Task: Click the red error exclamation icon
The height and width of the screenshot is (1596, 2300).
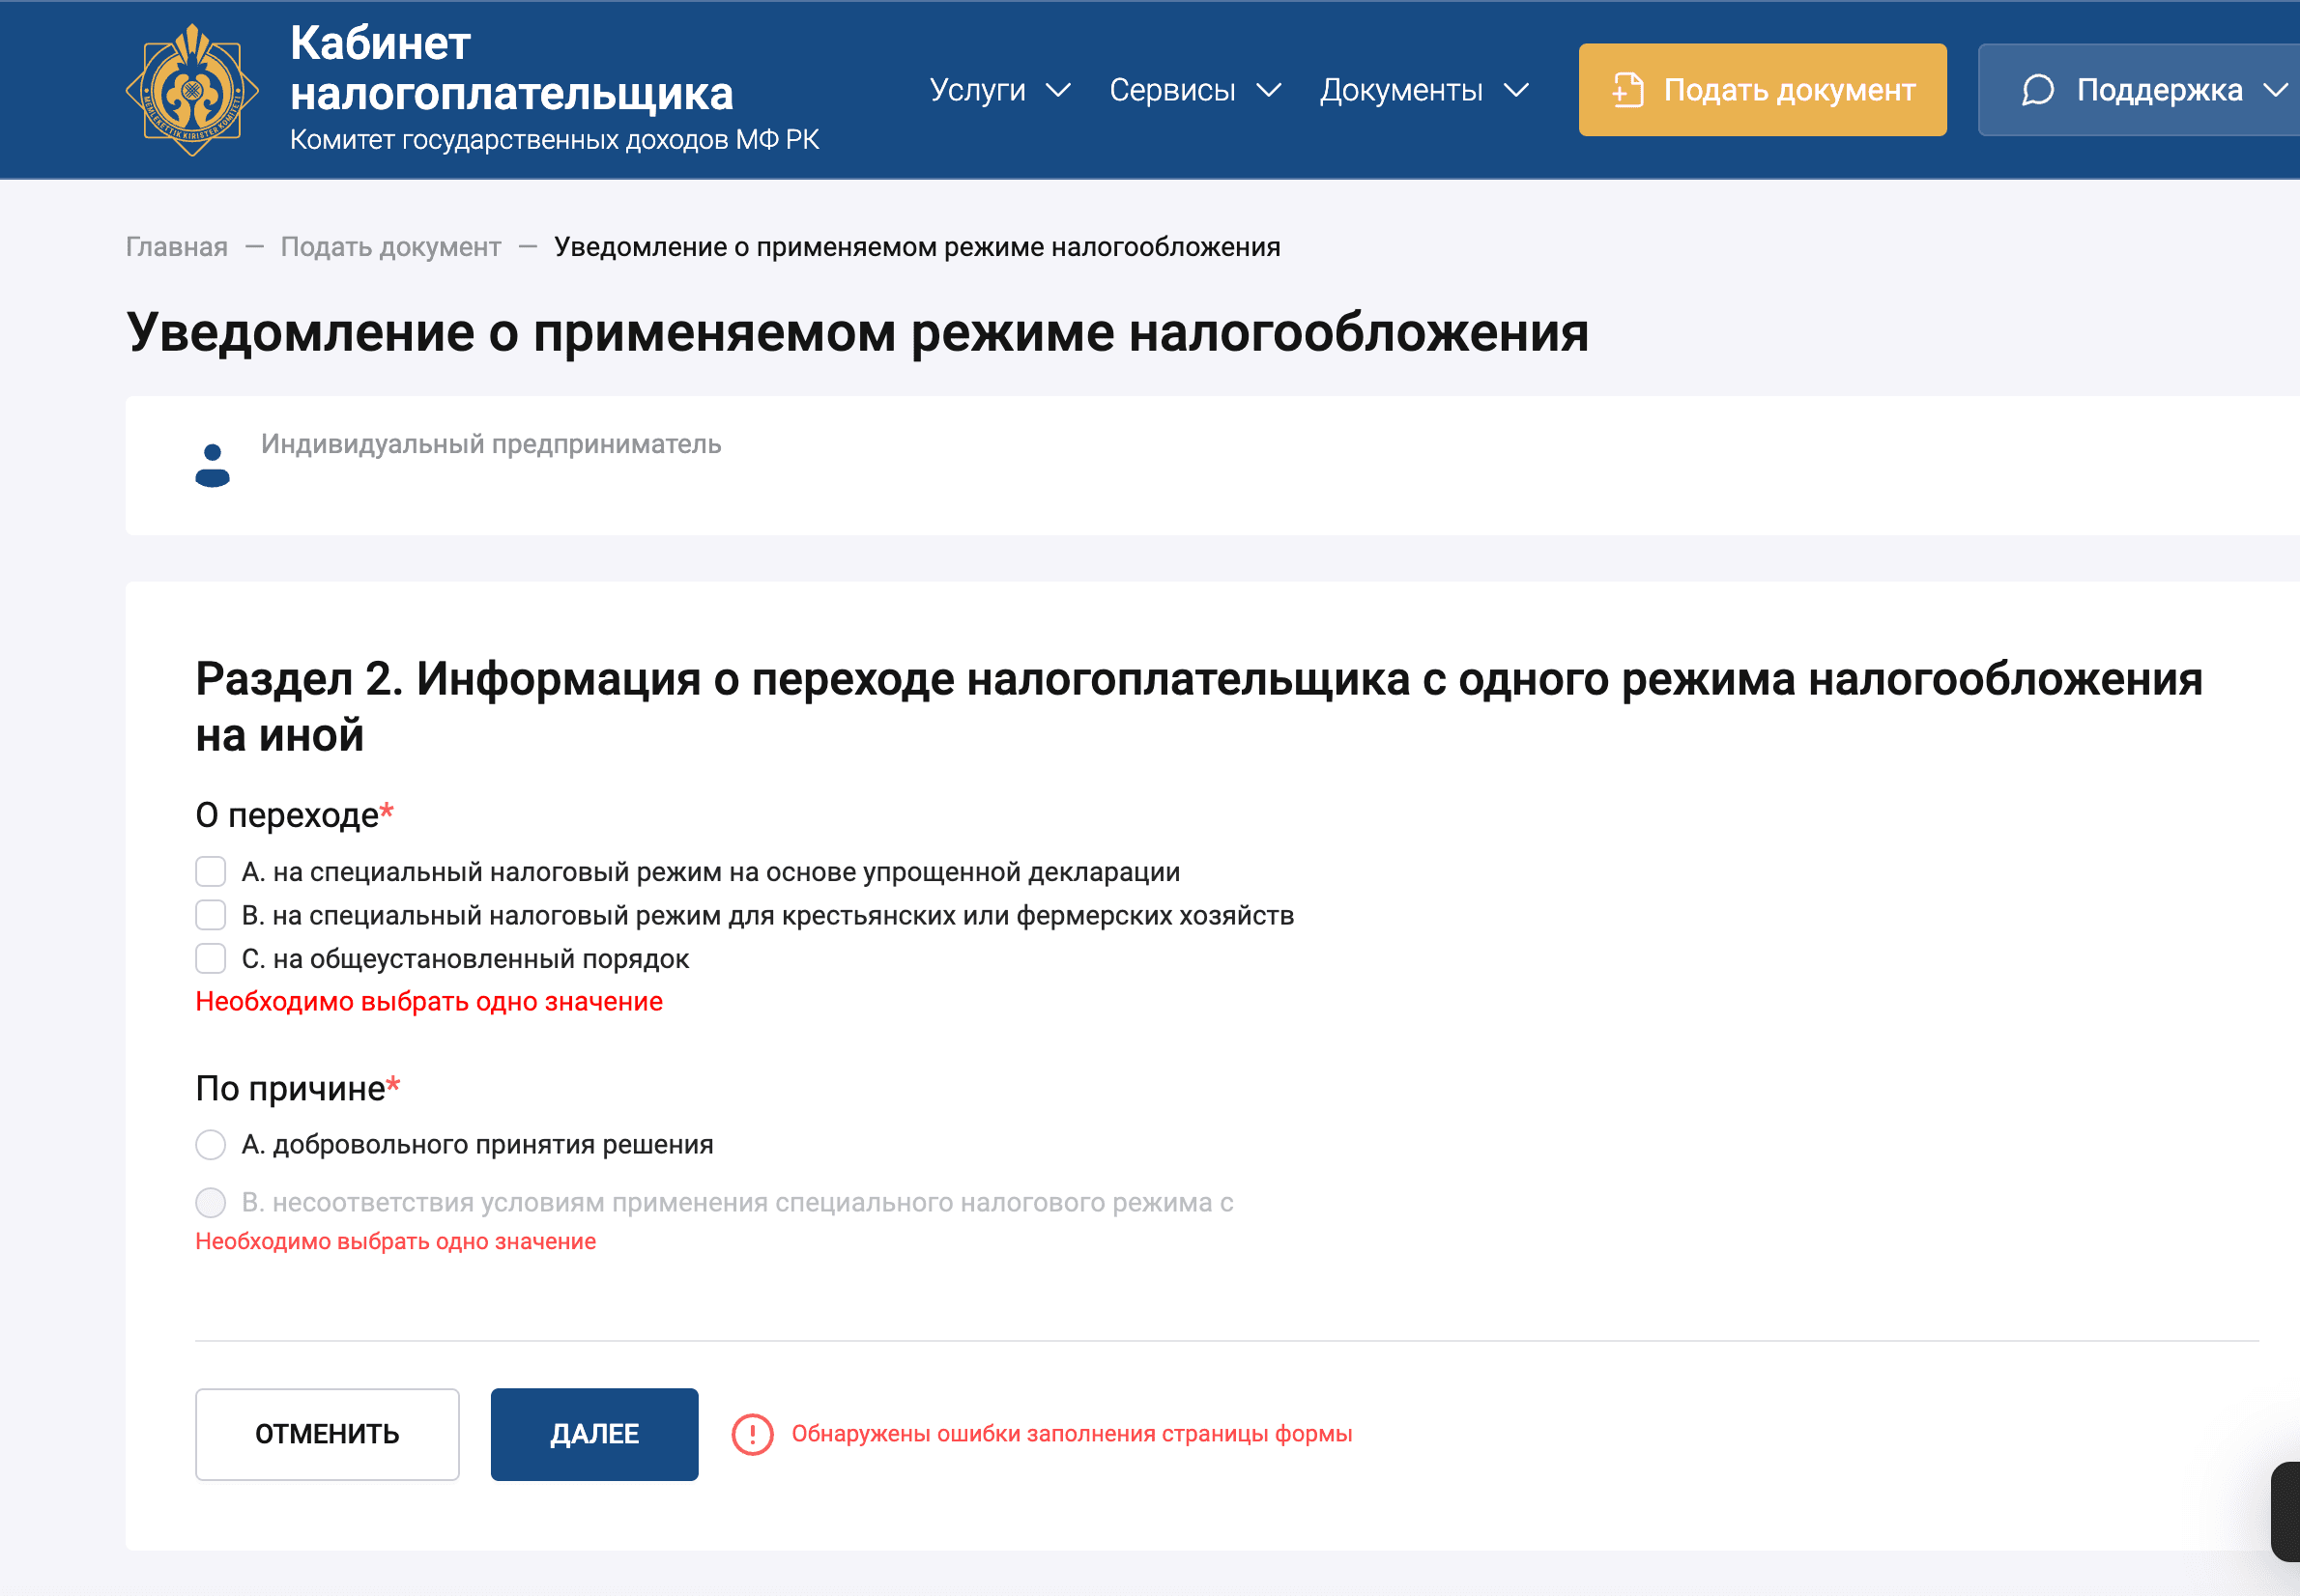Action: coord(752,1434)
